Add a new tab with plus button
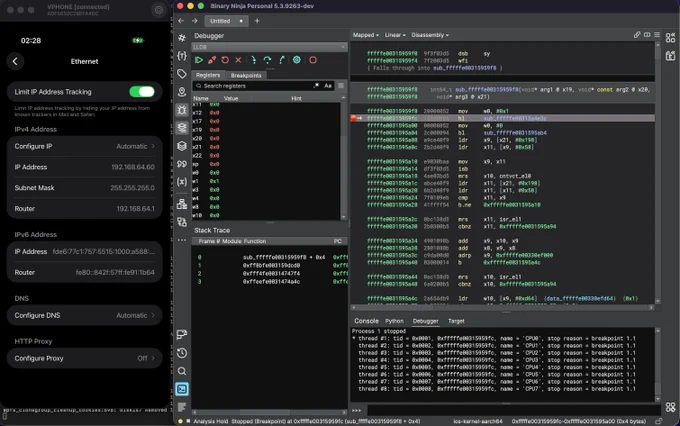This screenshot has width=680, height=426. [x=257, y=21]
